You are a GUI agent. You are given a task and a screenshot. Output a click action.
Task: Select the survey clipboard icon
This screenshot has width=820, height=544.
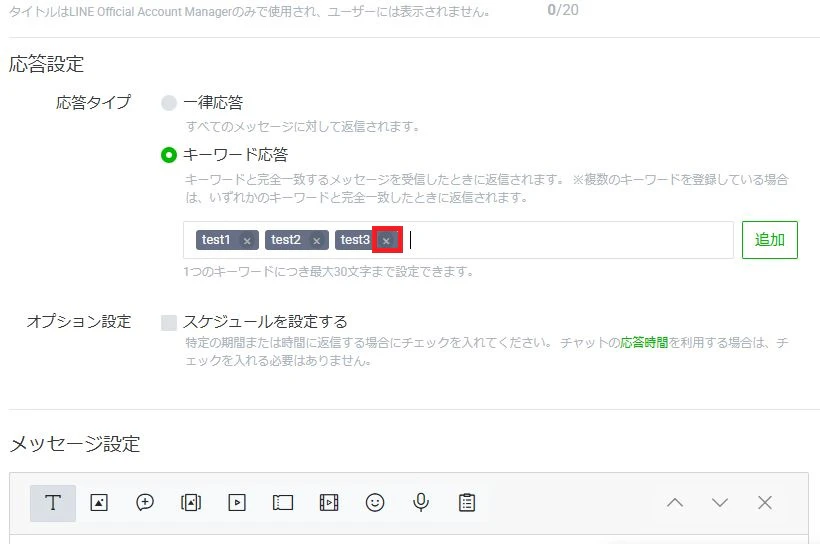coord(467,503)
